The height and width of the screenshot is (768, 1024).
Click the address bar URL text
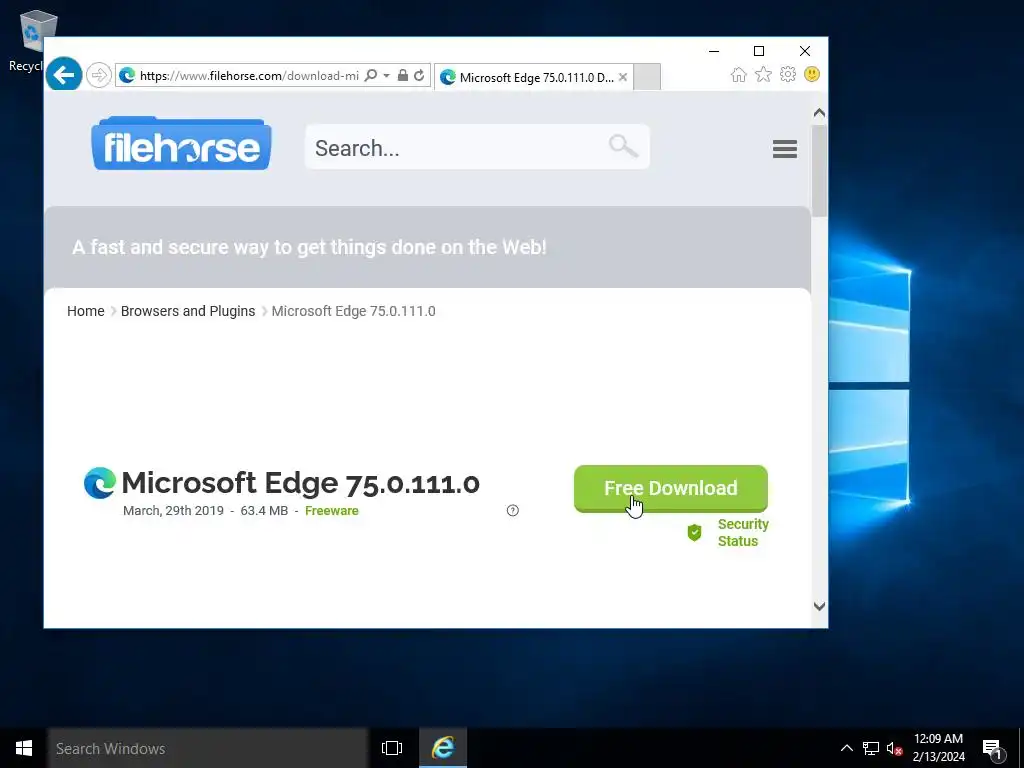[249, 75]
